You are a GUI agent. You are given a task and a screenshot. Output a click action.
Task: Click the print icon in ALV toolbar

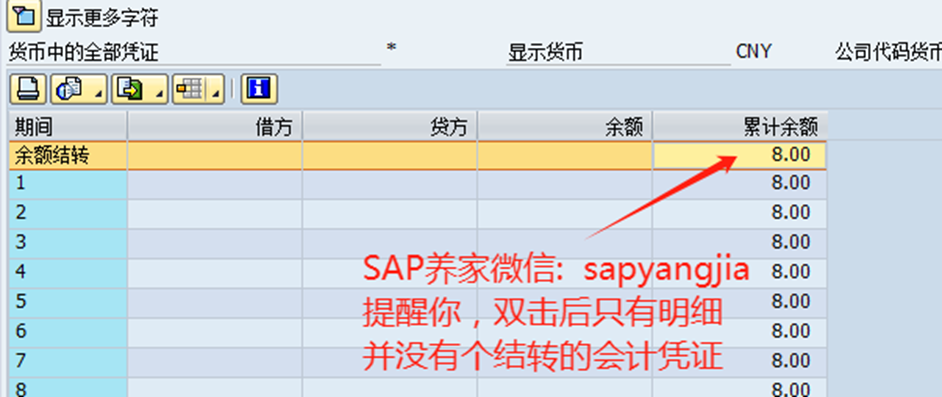pyautogui.click(x=28, y=89)
